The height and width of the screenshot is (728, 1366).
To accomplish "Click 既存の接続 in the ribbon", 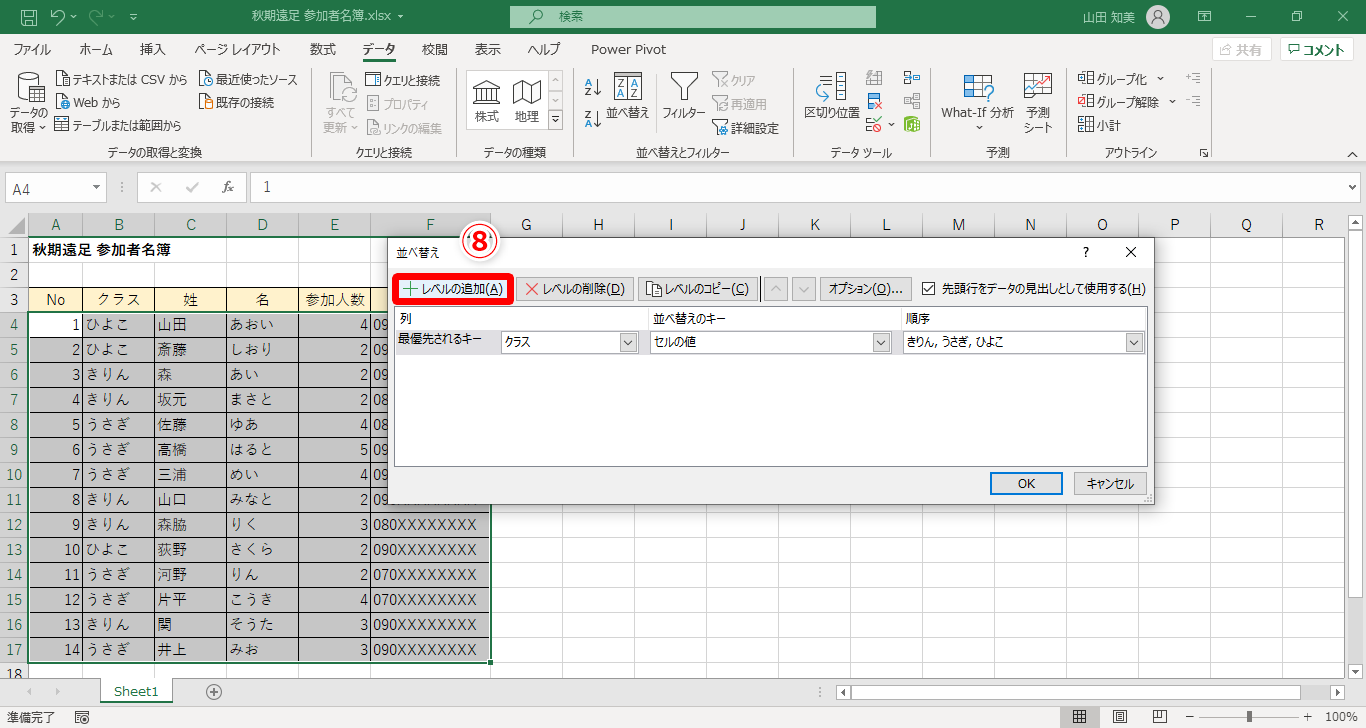I will point(236,102).
